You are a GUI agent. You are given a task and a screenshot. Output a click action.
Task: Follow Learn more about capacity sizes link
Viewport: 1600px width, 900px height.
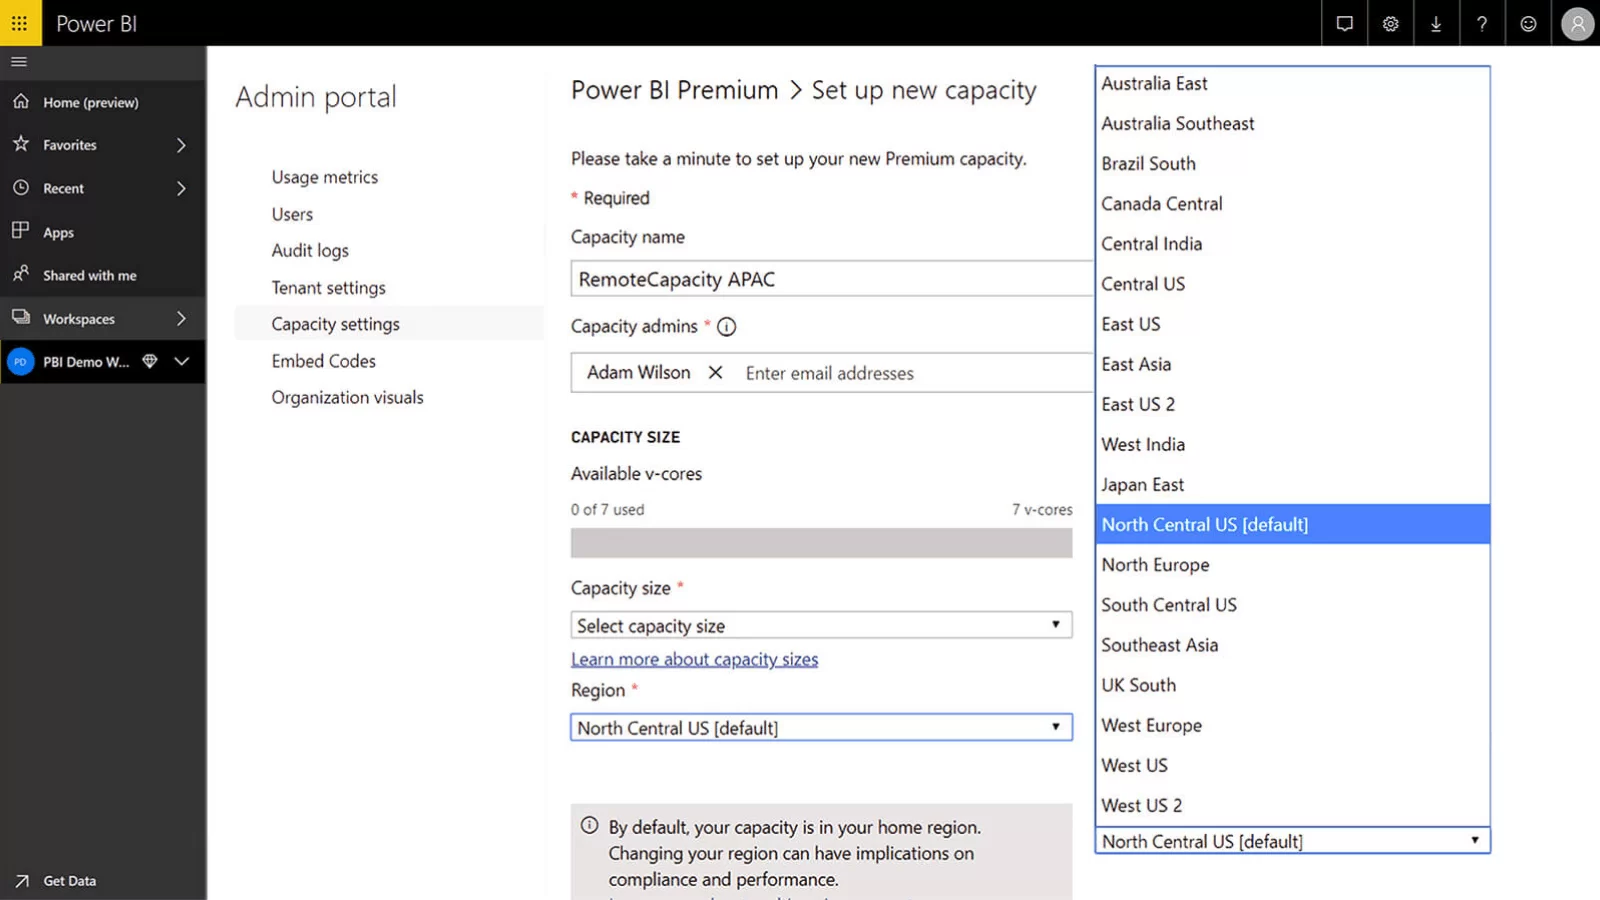[x=694, y=660]
